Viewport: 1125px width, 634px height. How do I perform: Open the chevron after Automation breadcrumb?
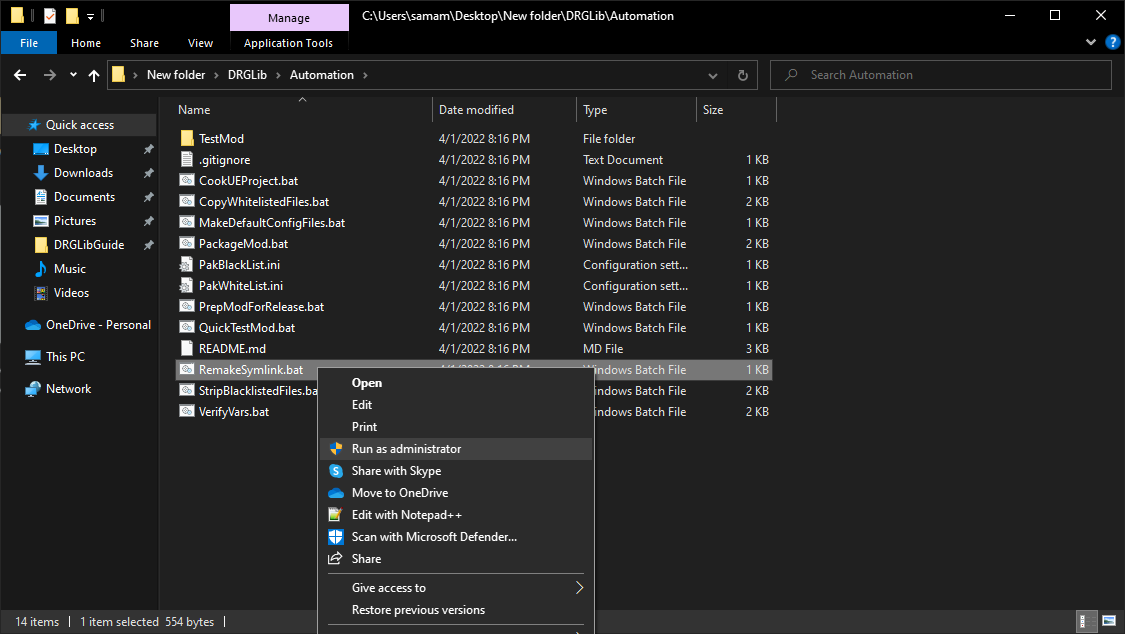tap(365, 75)
